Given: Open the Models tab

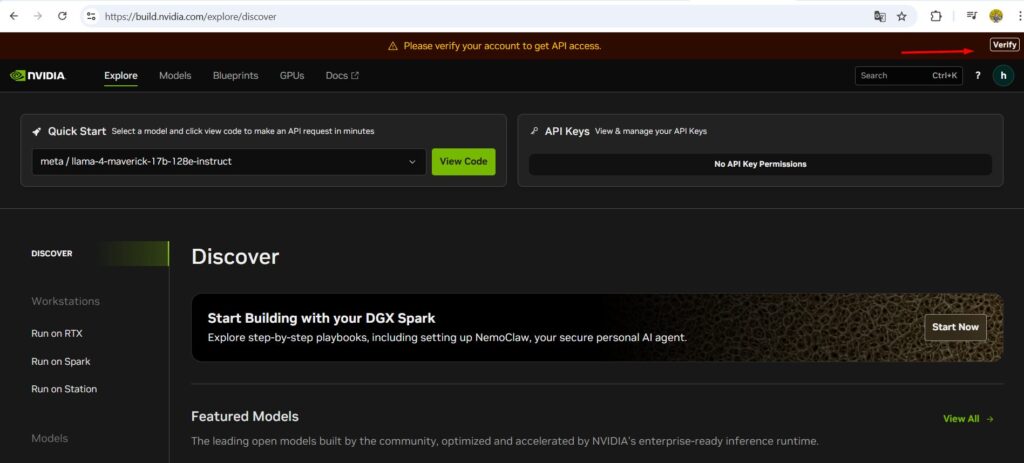Looking at the screenshot, I should (x=175, y=76).
